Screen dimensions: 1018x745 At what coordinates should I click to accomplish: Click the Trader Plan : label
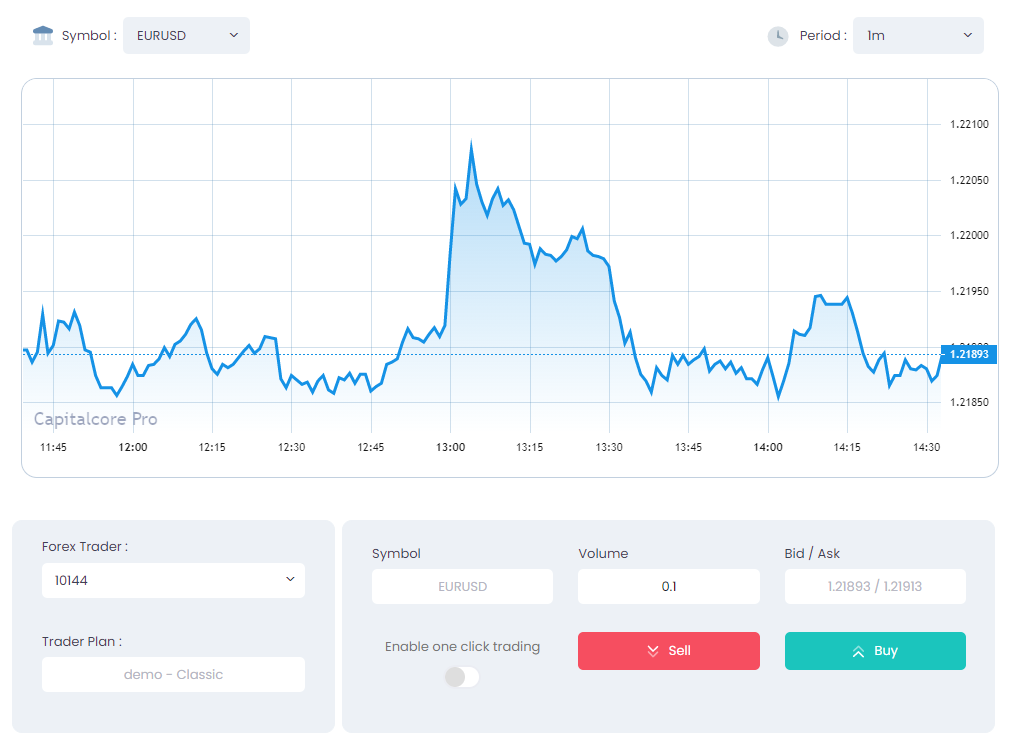pos(82,641)
